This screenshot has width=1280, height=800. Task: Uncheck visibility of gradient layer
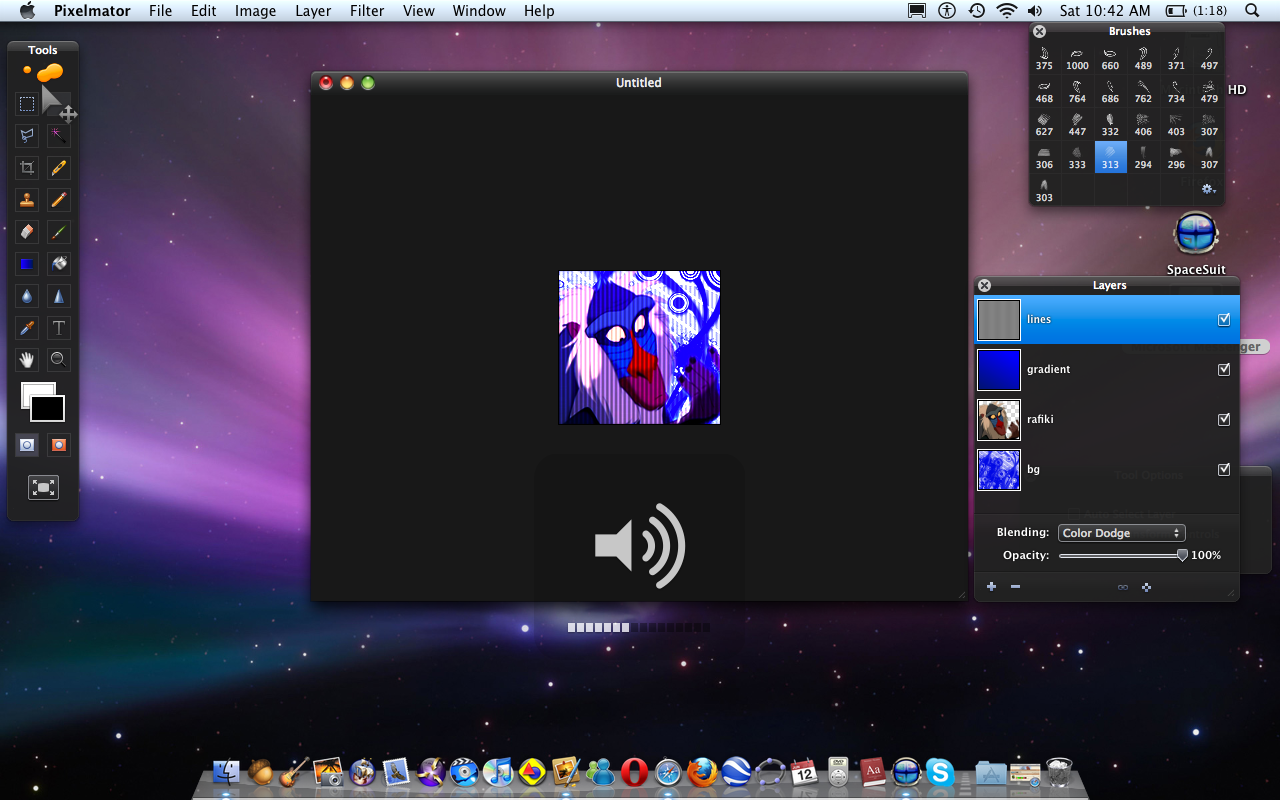(1224, 370)
